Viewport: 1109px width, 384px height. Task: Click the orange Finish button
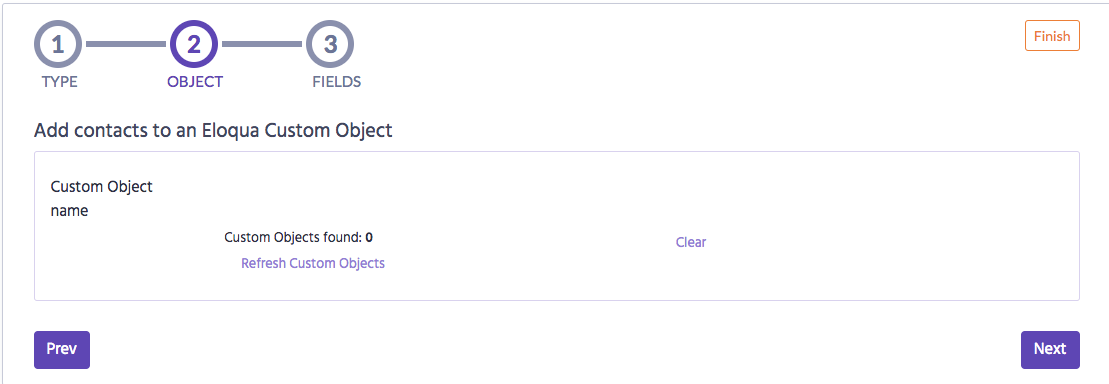pos(1052,36)
